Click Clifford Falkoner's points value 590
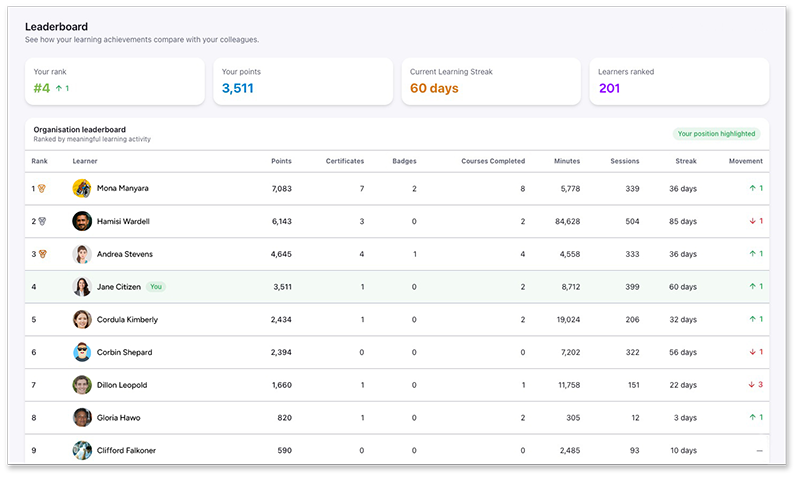Image resolution: width=800 pixels, height=478 pixels. click(x=284, y=450)
